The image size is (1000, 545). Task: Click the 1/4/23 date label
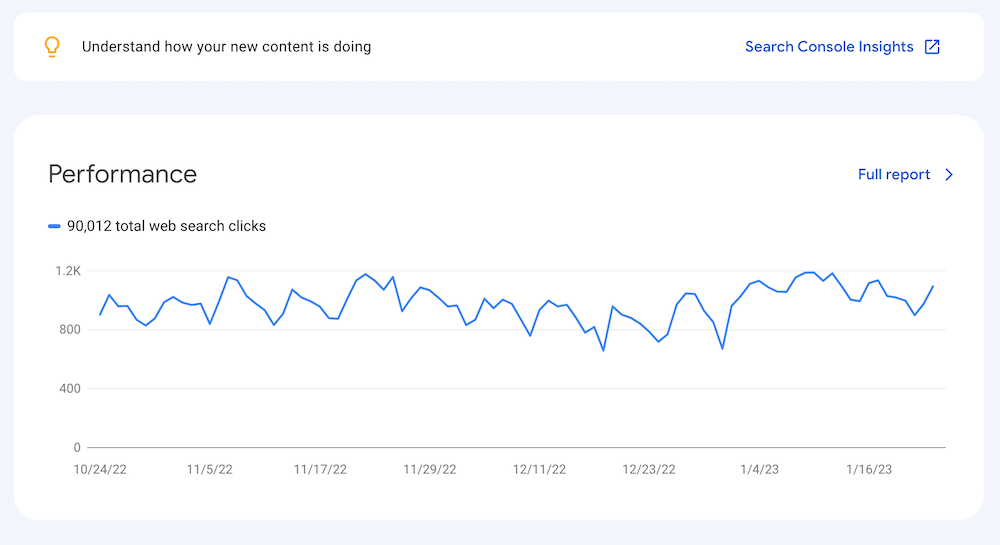click(x=761, y=468)
